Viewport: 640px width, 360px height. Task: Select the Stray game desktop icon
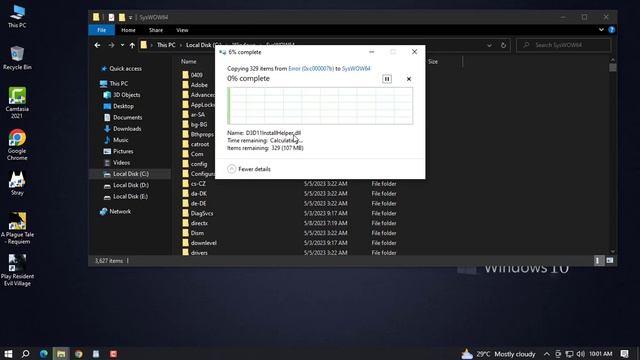[17, 183]
